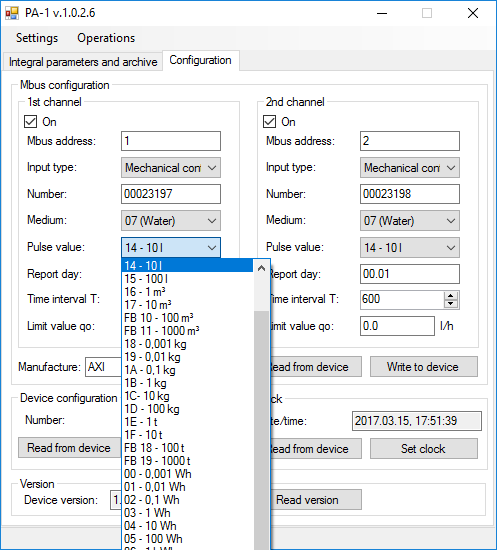Click the PA-1 application icon in title bar
The image size is (497, 550).
tap(12, 13)
